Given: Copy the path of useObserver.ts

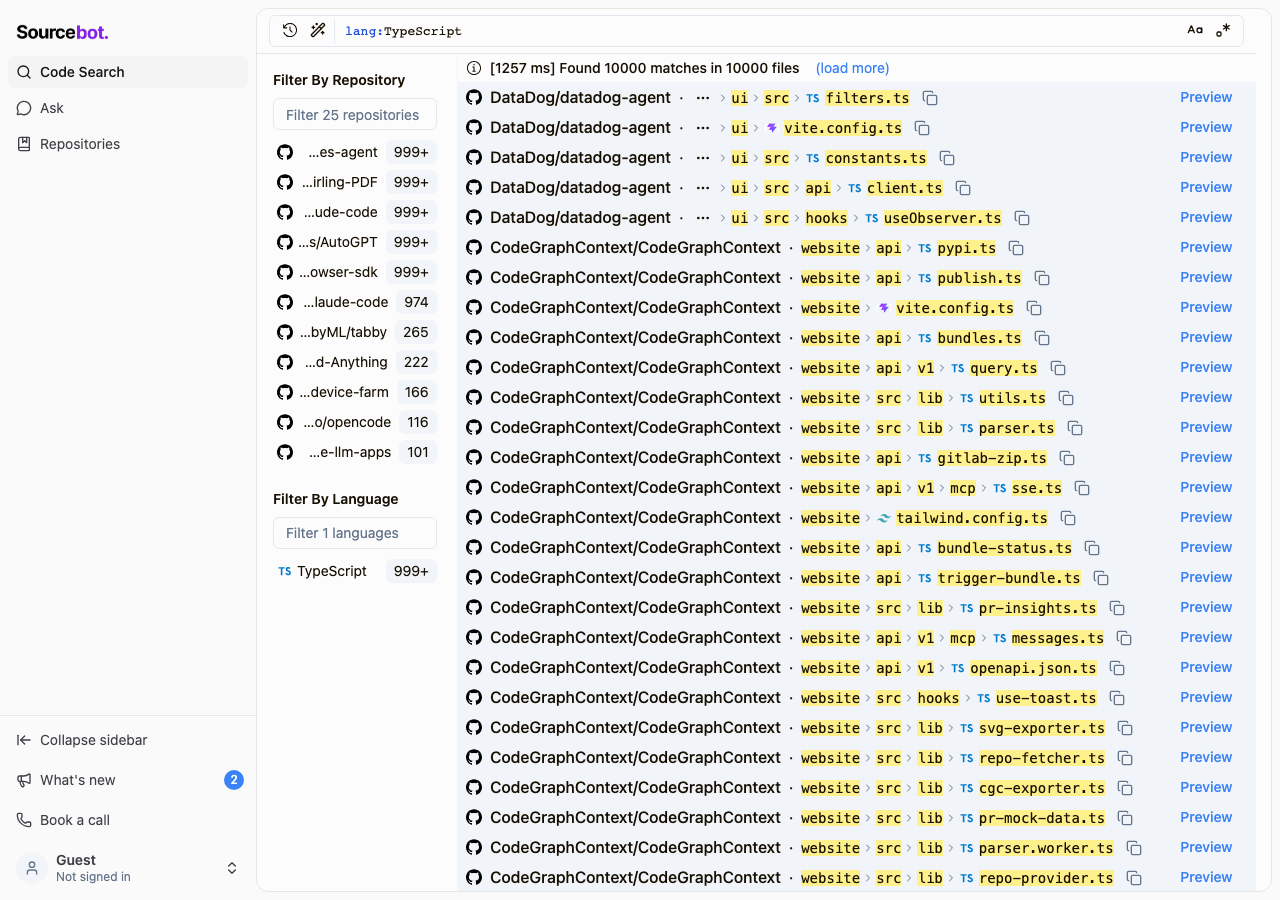Looking at the screenshot, I should pyautogui.click(x=1022, y=218).
